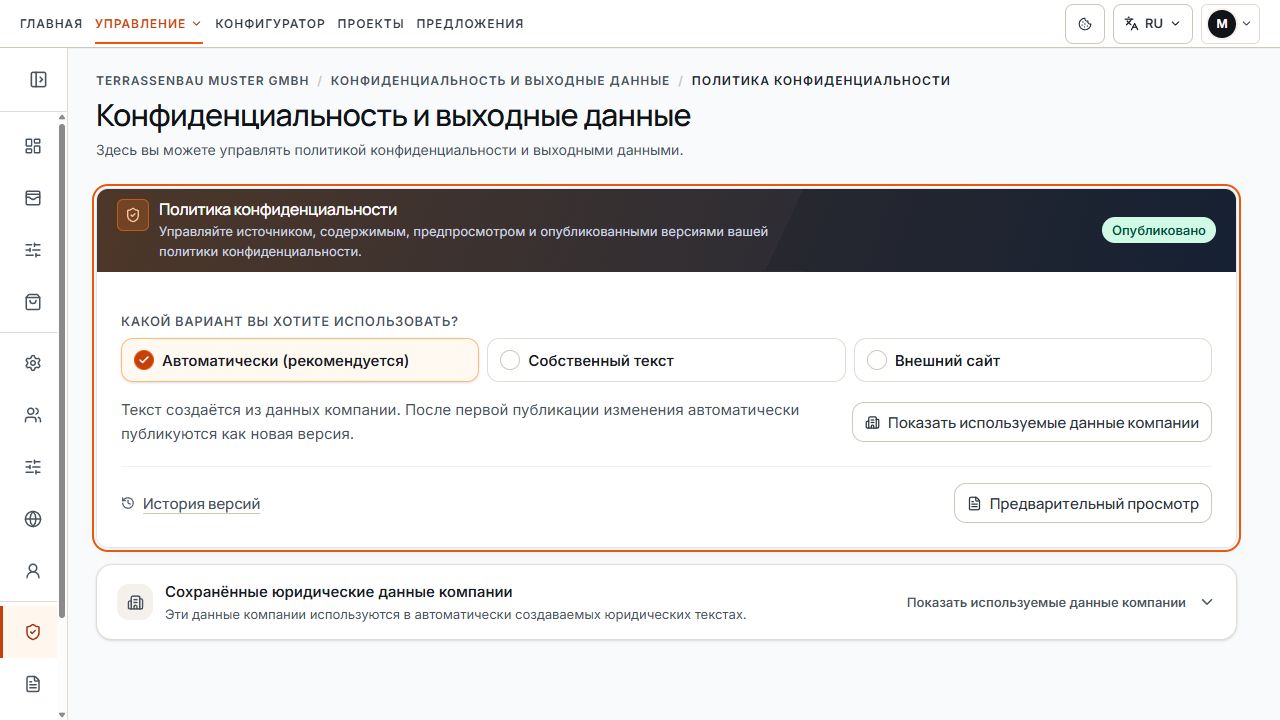The width and height of the screenshot is (1280, 720).
Task: Open История версий link
Action: coord(201,504)
